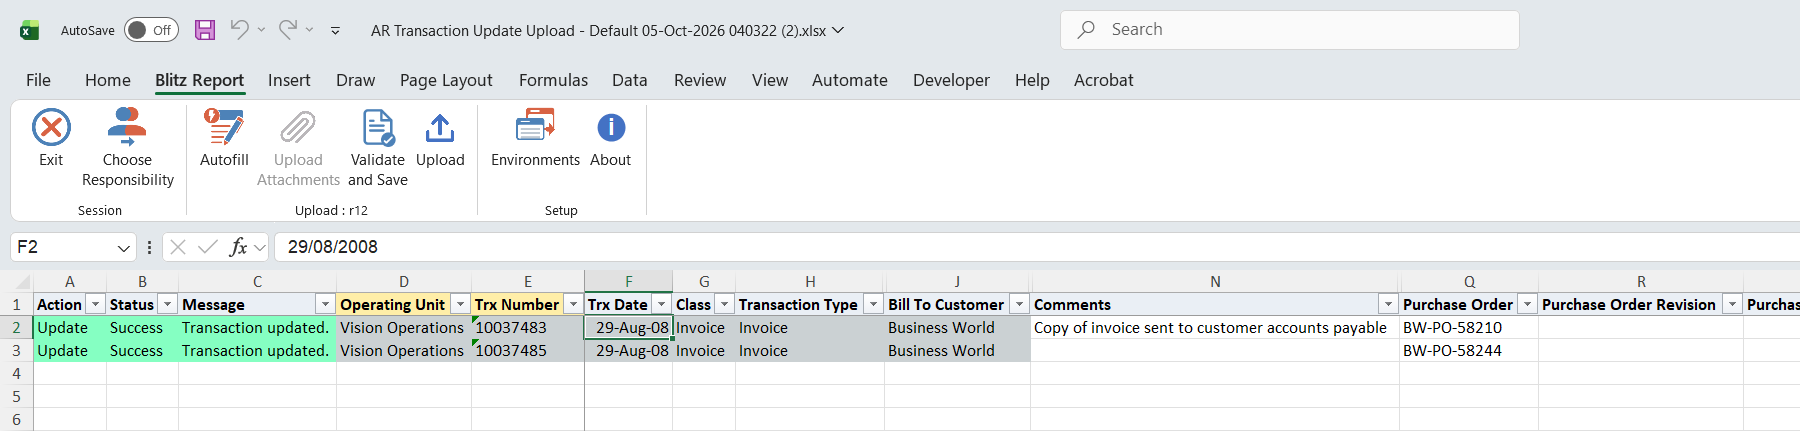Open Choose Responsibility
Viewport: 1800px width, 431px height.
coord(127,148)
